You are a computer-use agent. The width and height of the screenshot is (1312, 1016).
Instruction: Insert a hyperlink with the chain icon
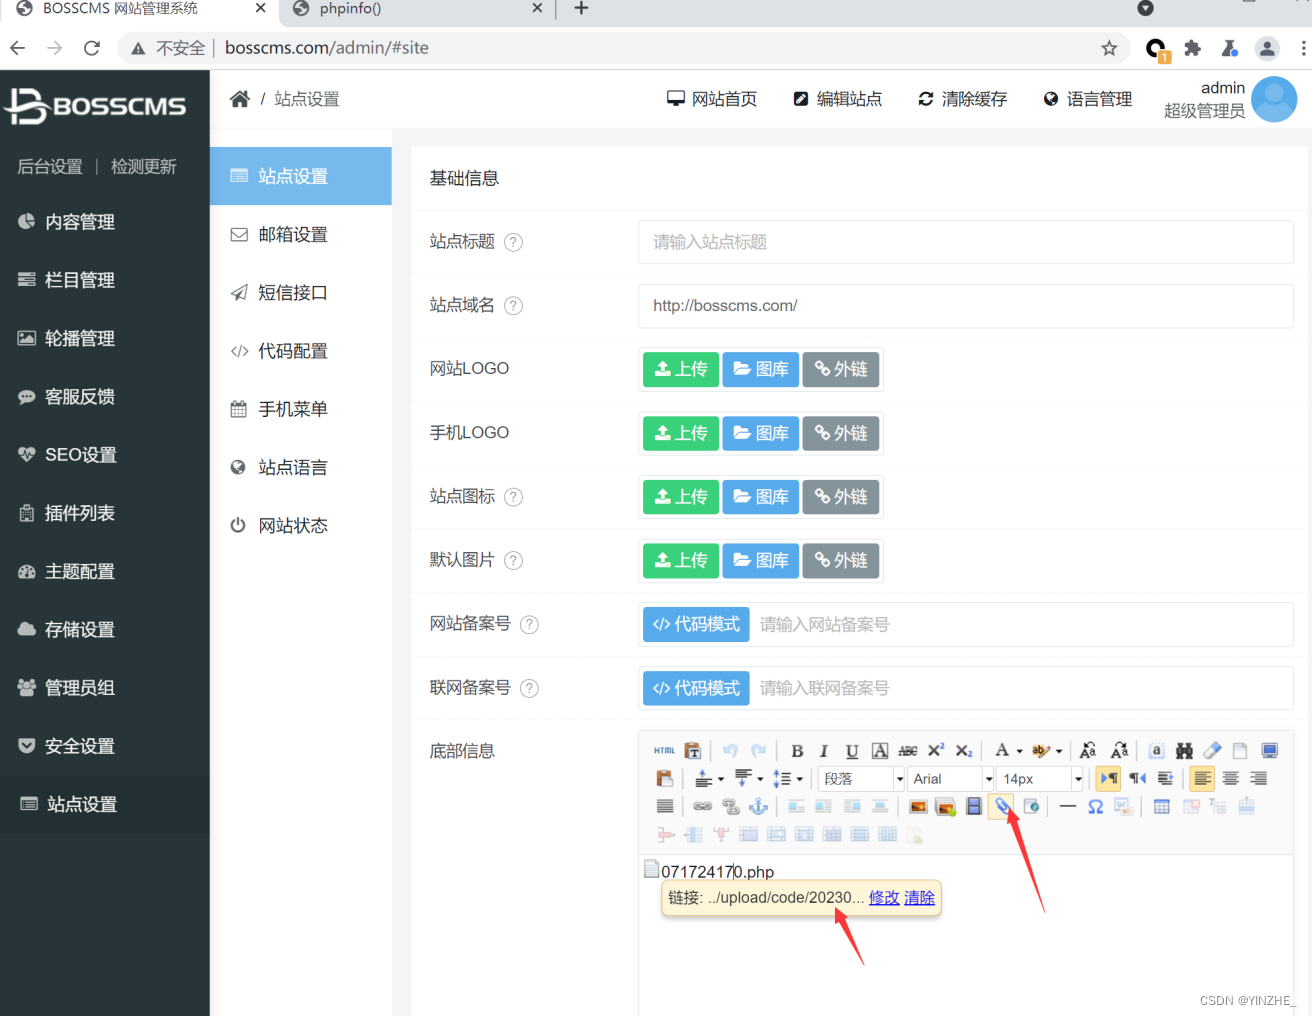[703, 806]
